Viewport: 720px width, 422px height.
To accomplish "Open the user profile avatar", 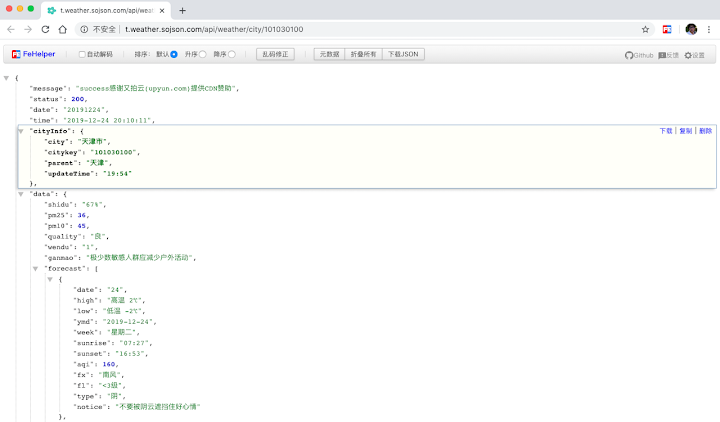I will point(691,29).
